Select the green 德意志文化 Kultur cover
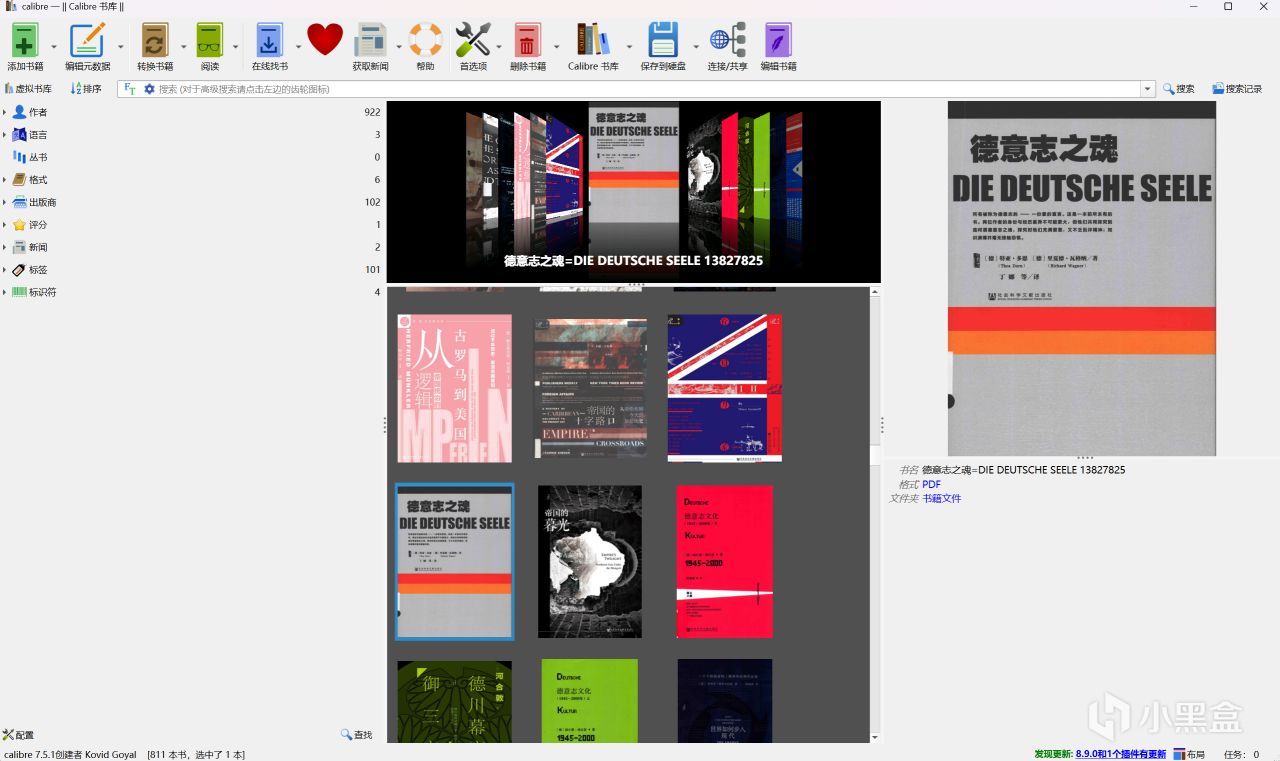The height and width of the screenshot is (761, 1280). click(590, 700)
